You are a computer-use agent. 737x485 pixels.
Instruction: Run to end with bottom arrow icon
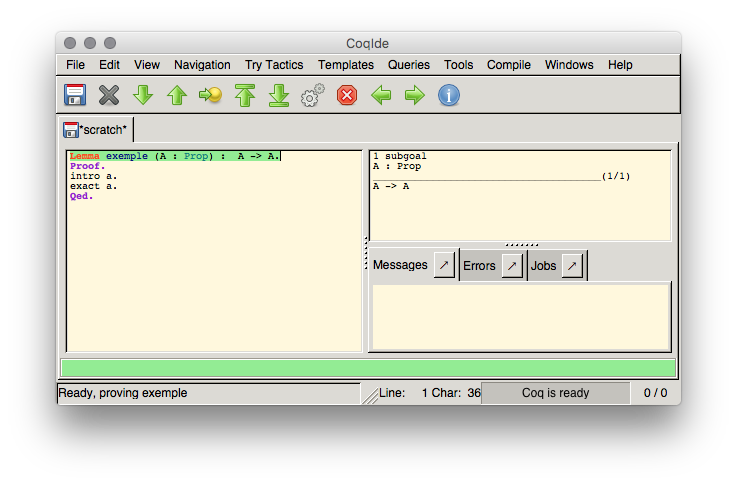coord(279,95)
